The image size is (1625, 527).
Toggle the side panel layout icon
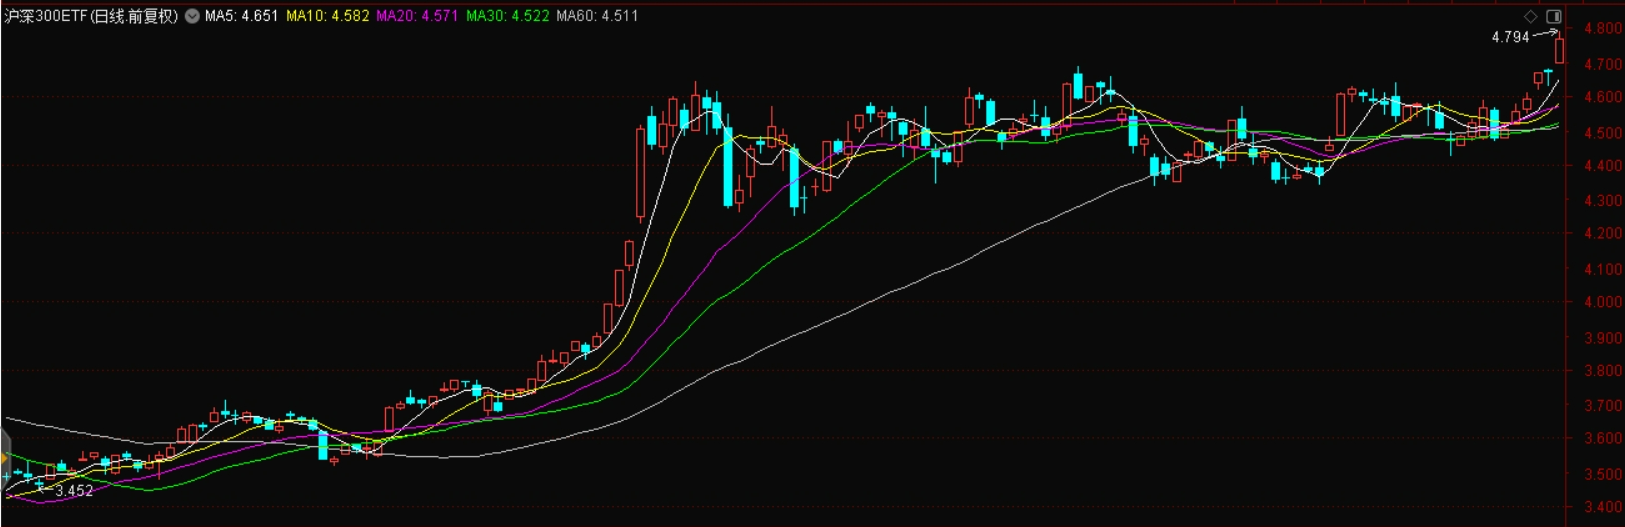point(1554,16)
